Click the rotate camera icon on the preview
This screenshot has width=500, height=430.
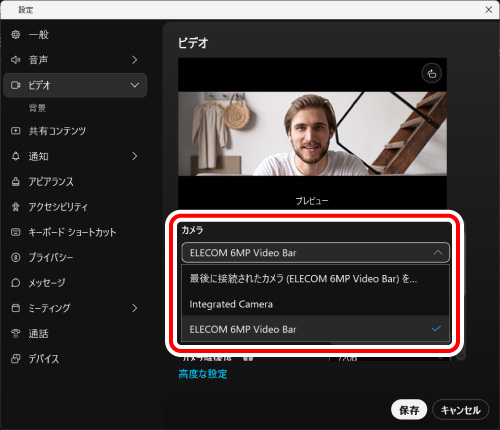pos(432,73)
